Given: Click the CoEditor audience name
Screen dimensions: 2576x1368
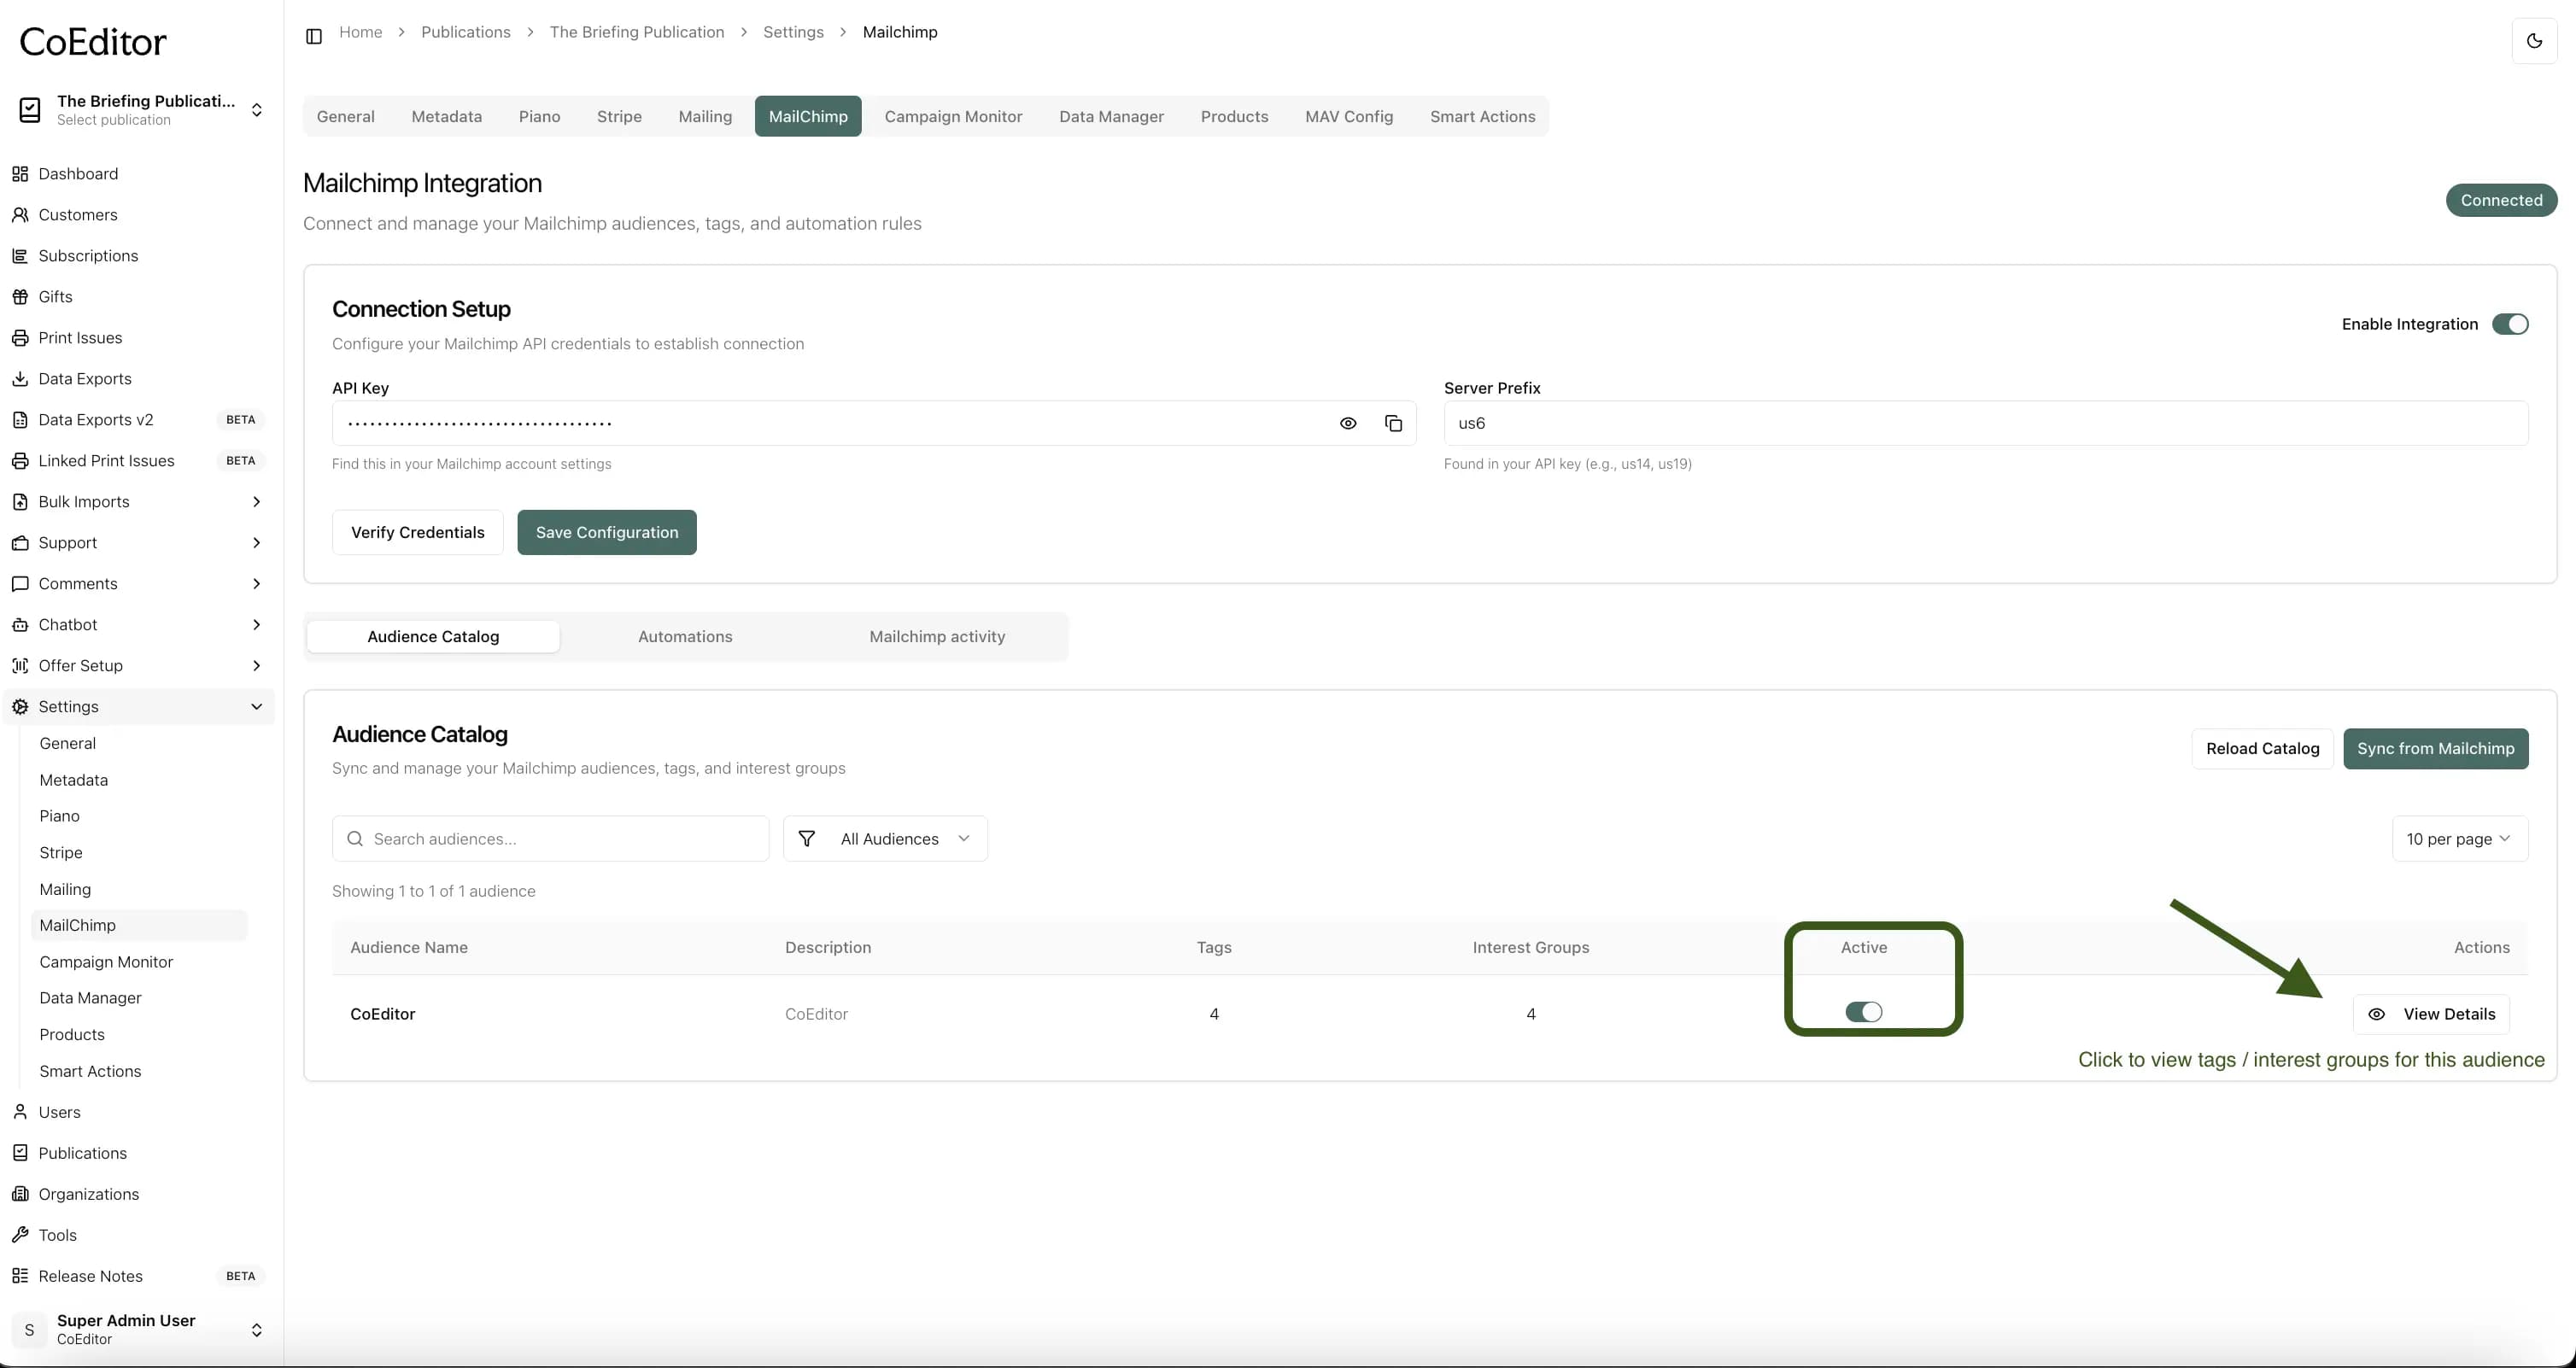Looking at the screenshot, I should coord(383,1014).
